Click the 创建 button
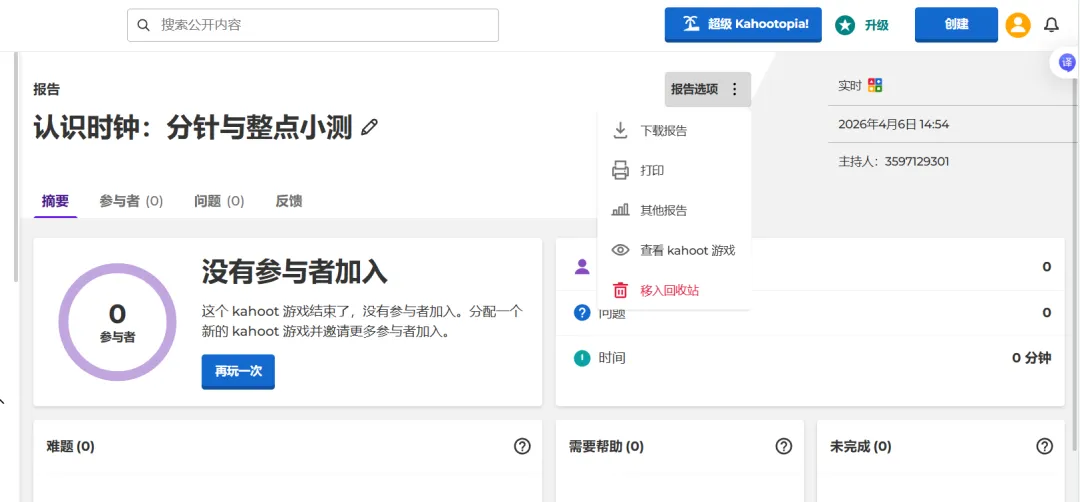 click(x=956, y=25)
